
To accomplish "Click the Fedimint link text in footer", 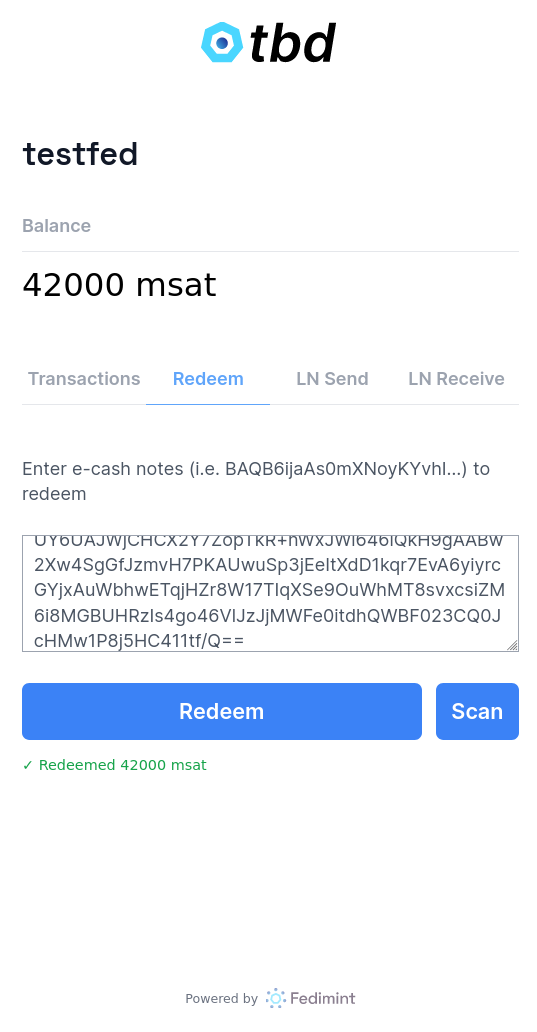I will tap(322, 998).
